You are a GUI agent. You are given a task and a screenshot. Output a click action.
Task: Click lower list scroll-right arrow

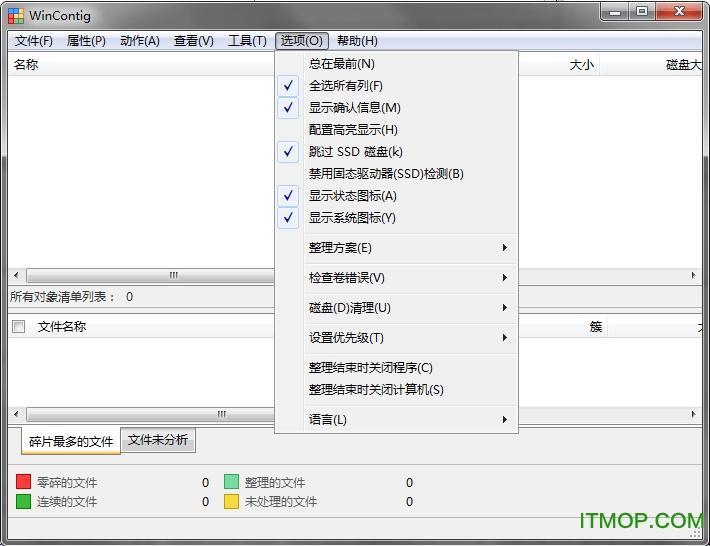693,414
